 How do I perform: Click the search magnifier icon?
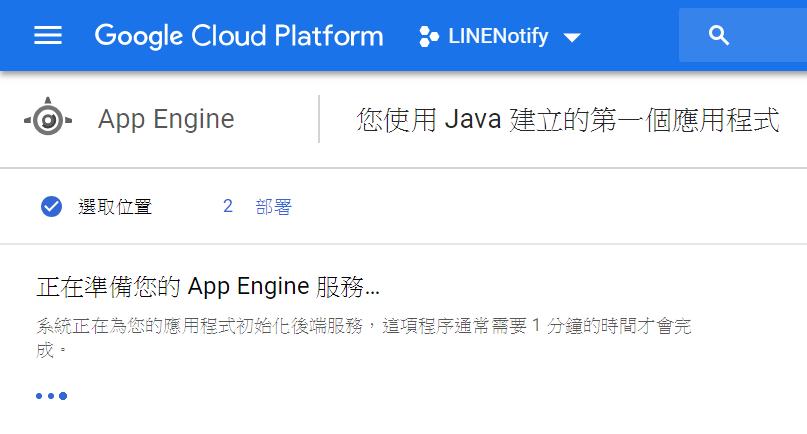coord(718,36)
